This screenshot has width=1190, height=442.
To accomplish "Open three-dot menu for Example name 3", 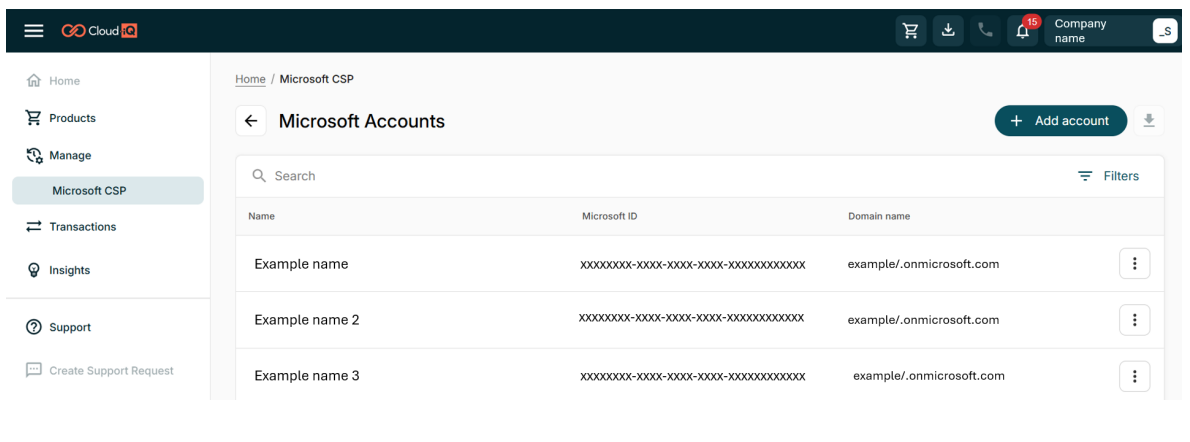I will coord(1135,376).
